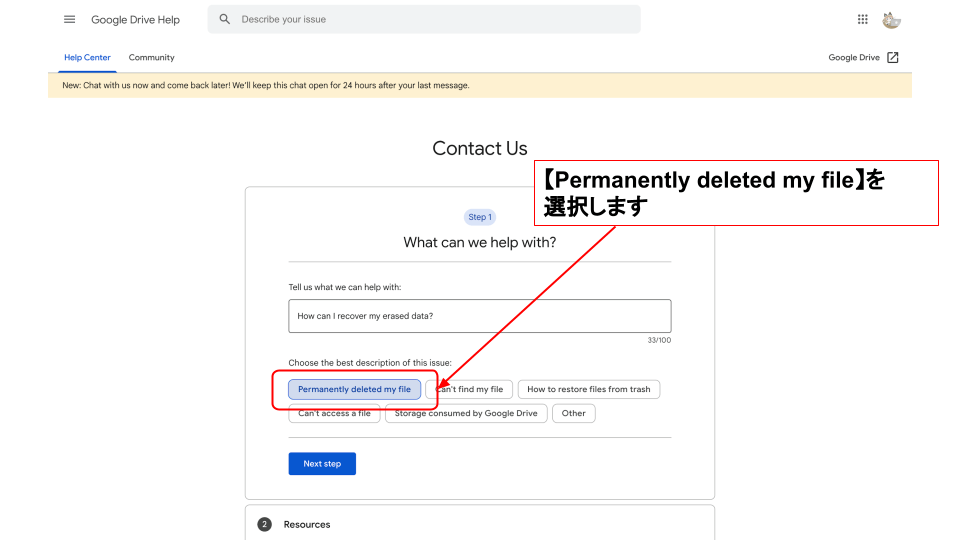Image resolution: width=960 pixels, height=540 pixels.
Task: Open the Community tab
Action: click(x=151, y=57)
